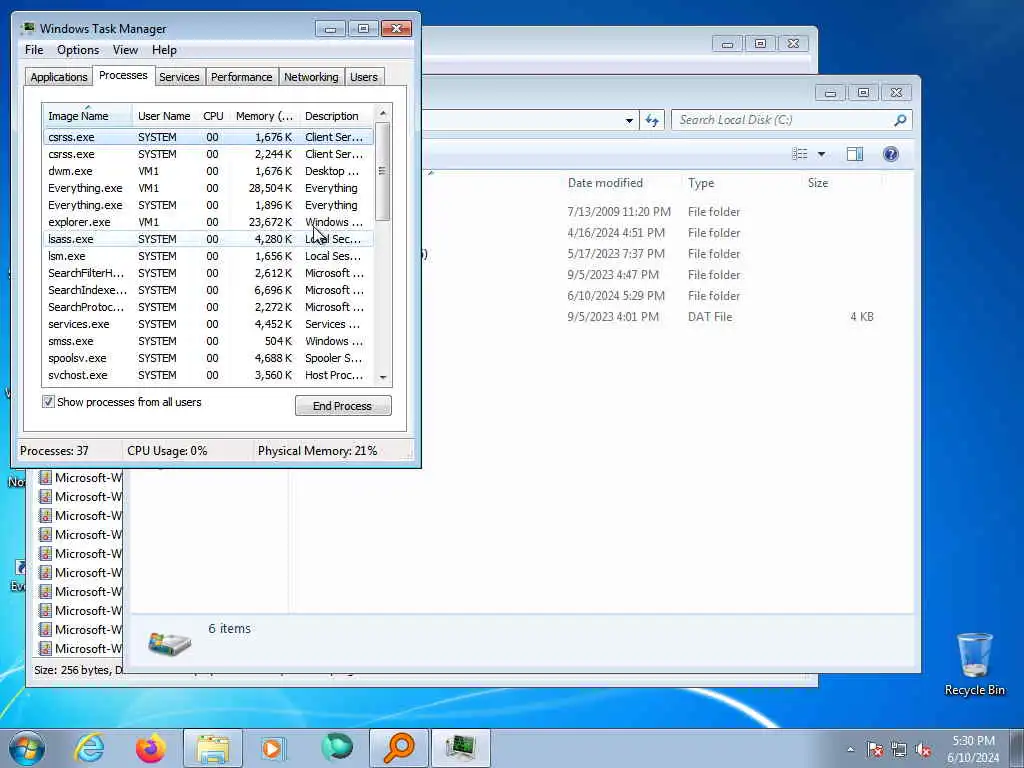Sort processes by Description column
The image size is (1024, 768).
click(336, 116)
